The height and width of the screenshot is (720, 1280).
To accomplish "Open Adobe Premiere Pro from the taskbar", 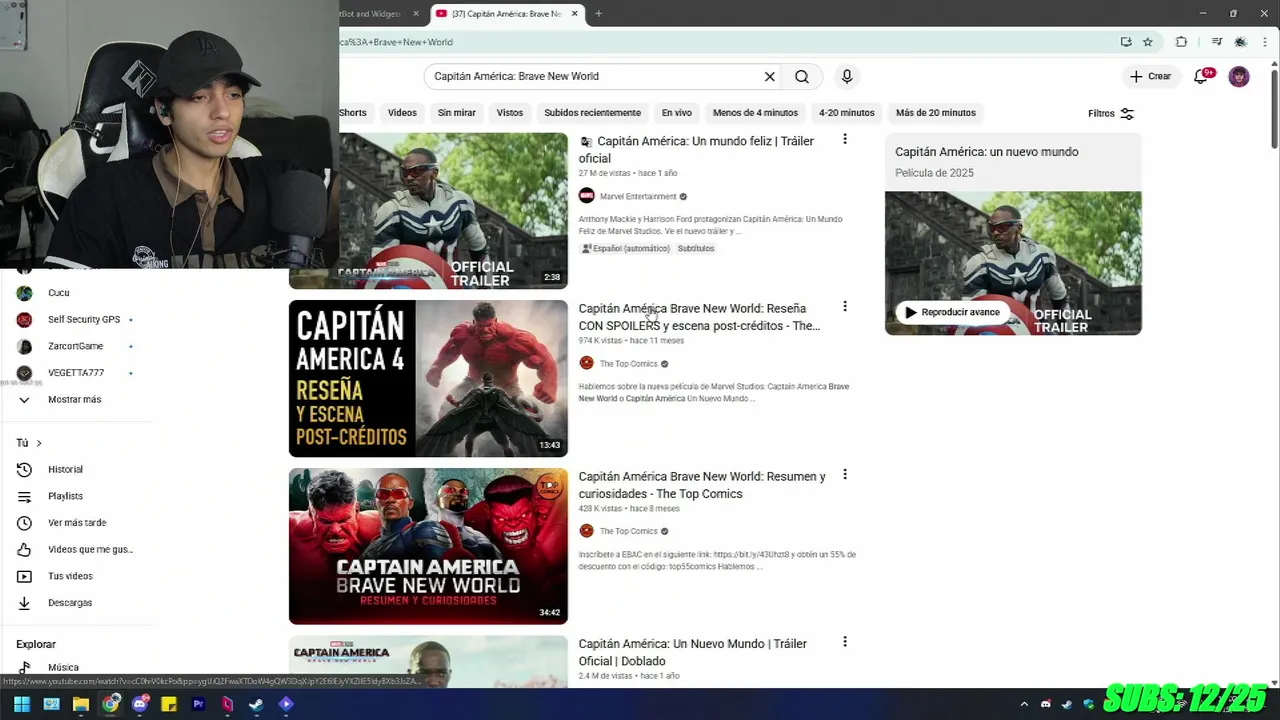I will tap(198, 704).
